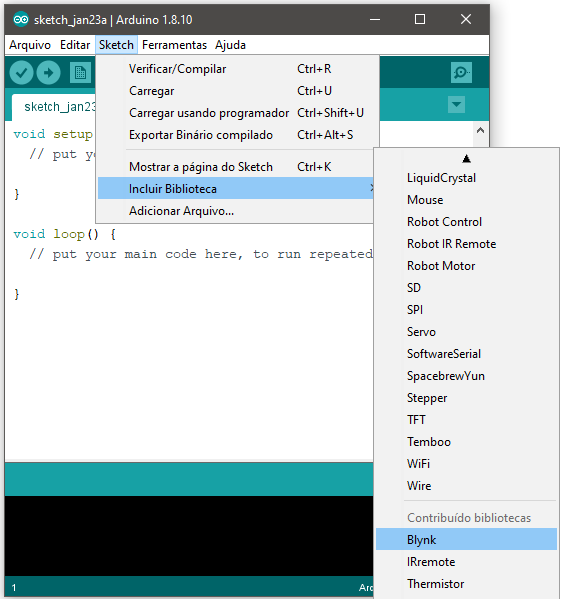Screen dimensions: 564x599
Task: Minimize the Arduino window
Action: click(375, 19)
